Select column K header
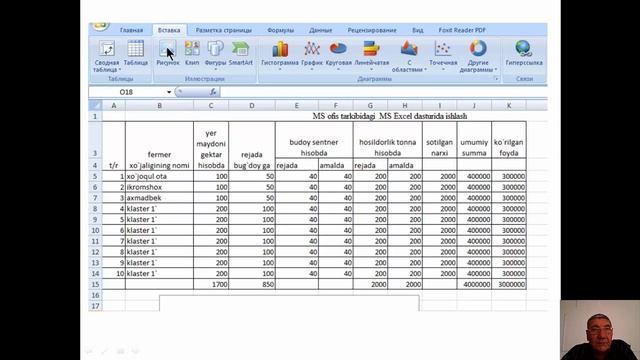Image resolution: width=640 pixels, height=360 pixels. (509, 105)
